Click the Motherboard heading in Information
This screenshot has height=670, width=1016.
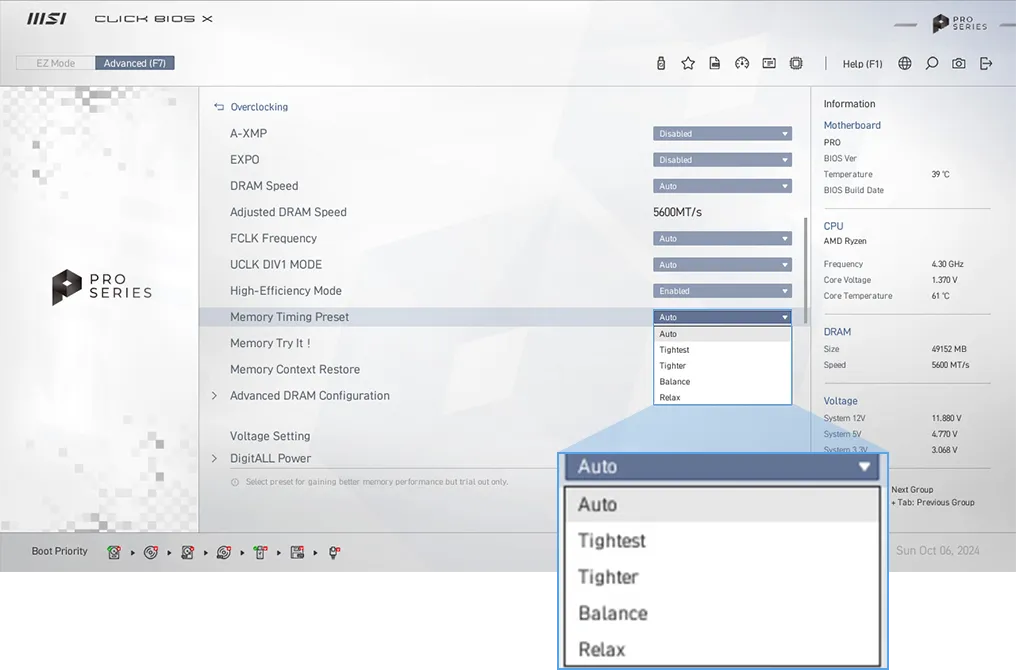click(852, 125)
